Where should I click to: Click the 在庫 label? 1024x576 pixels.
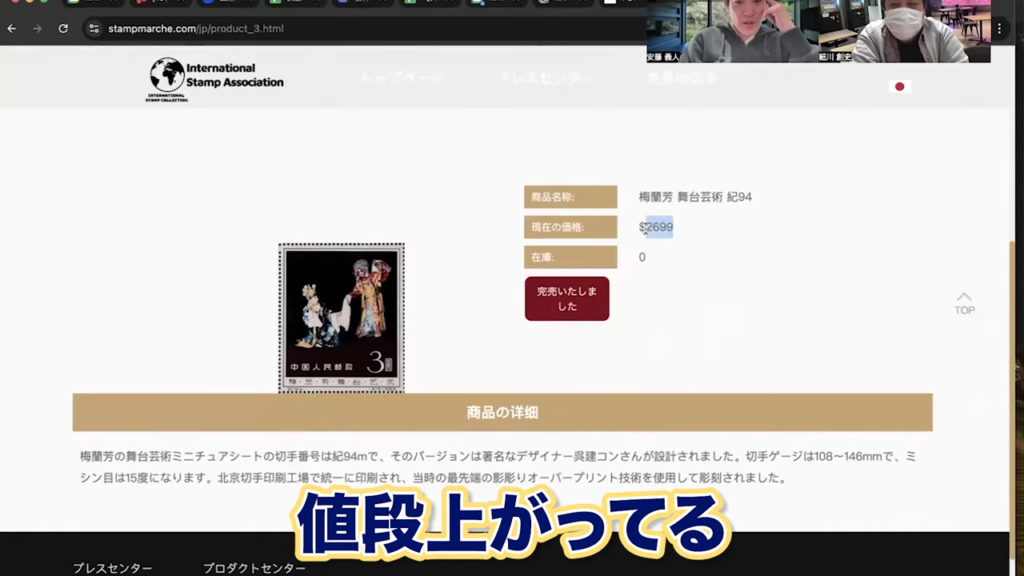tap(570, 257)
